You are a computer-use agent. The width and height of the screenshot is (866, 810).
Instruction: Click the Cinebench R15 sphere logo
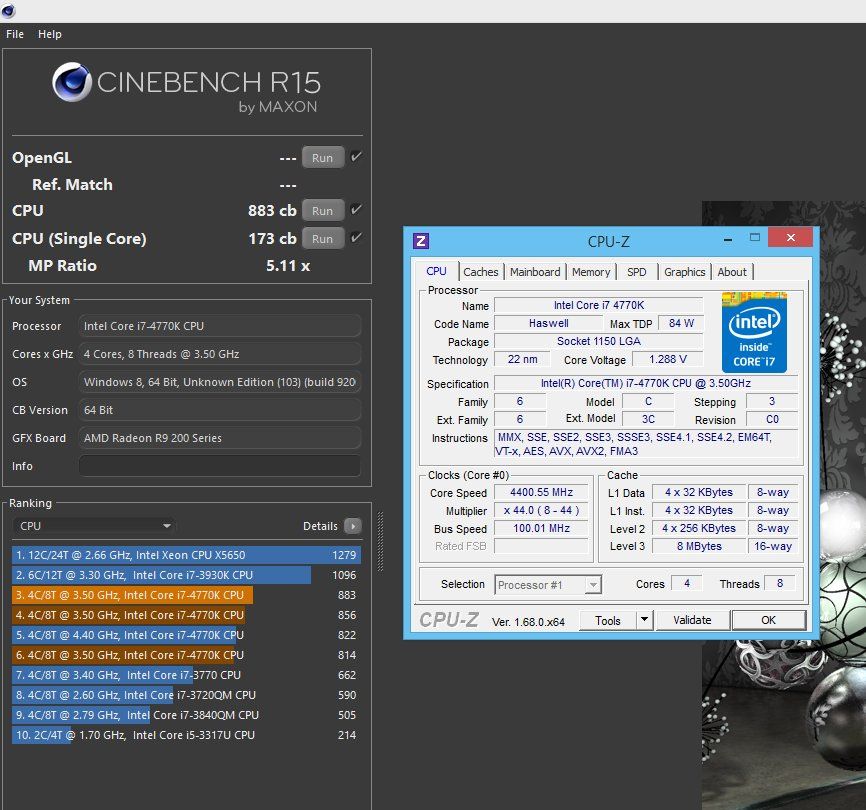point(72,84)
